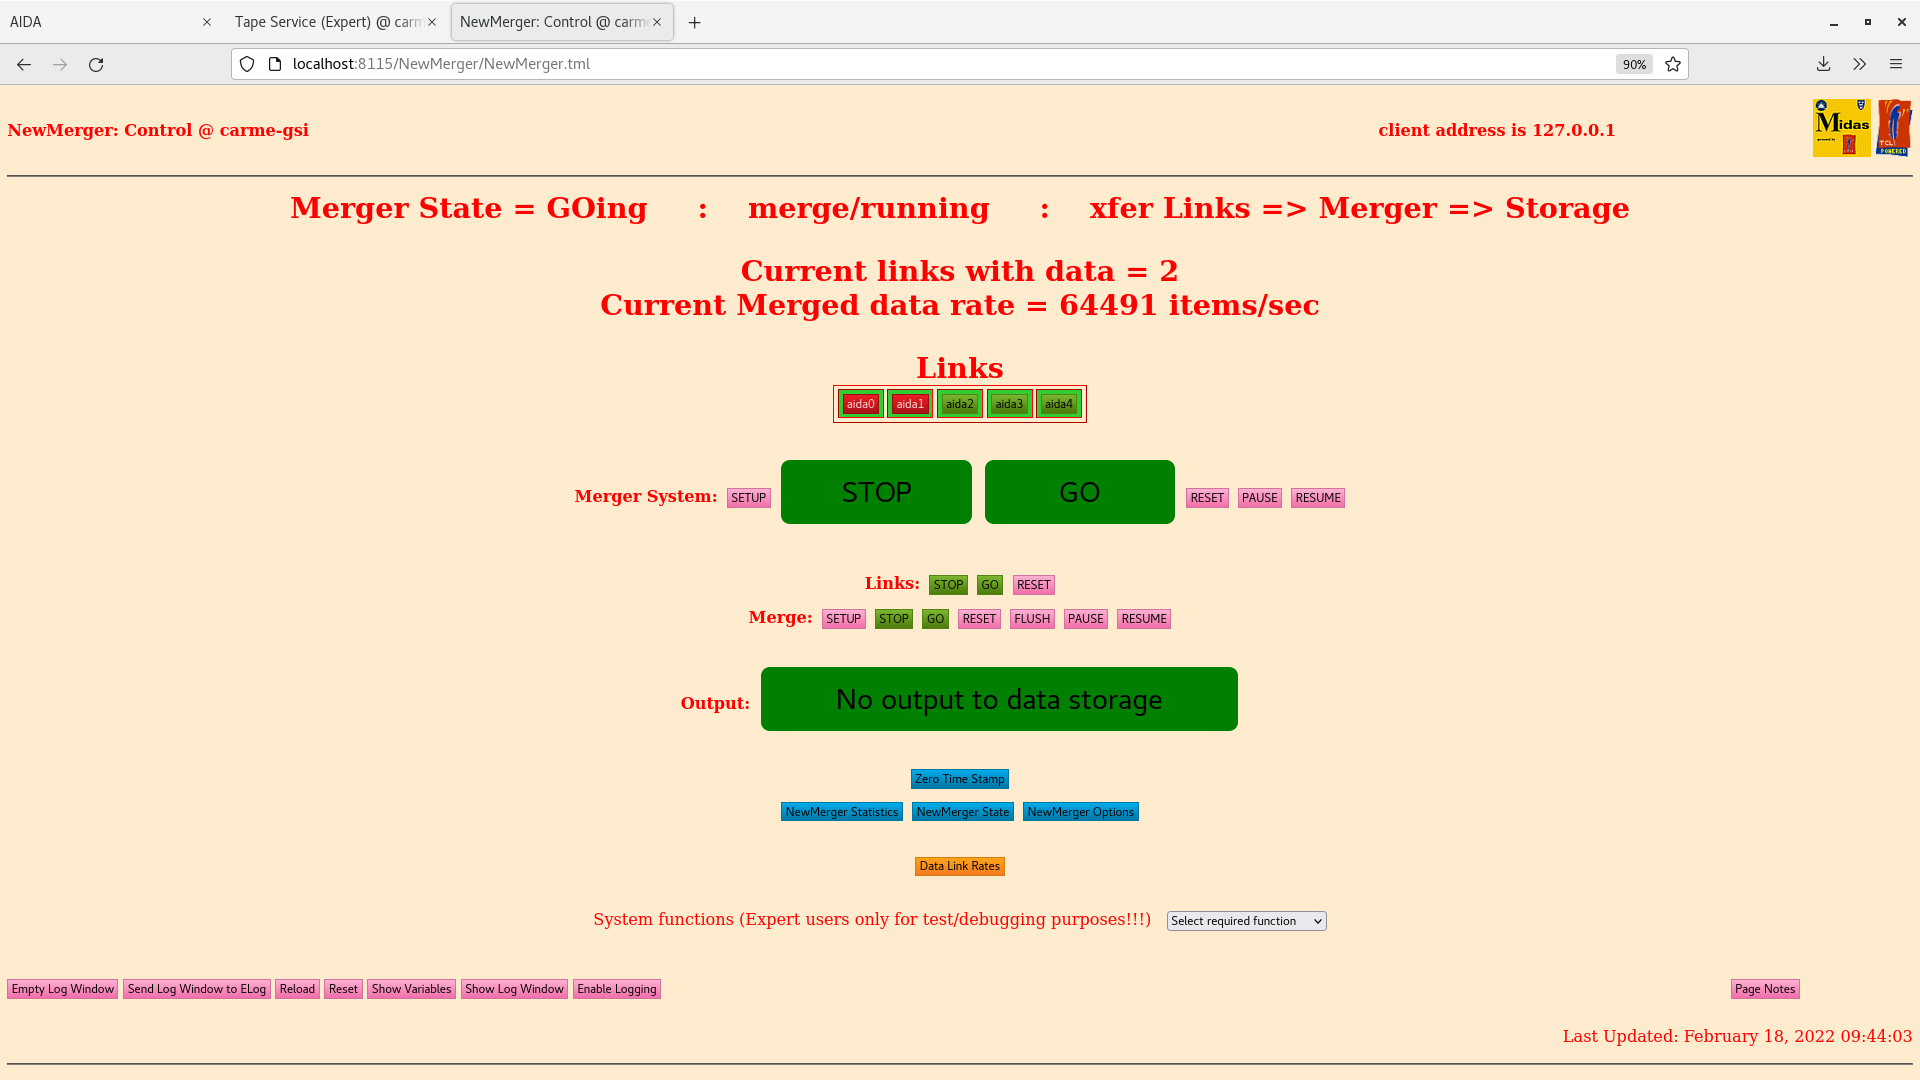Click the TCL powered logo icon
Viewport: 1920px width, 1080px height.
[x=1894, y=128]
